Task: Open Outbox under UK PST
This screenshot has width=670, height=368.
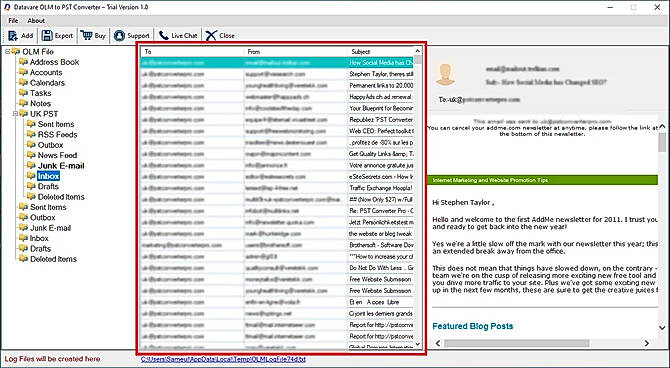Action: click(x=50, y=145)
